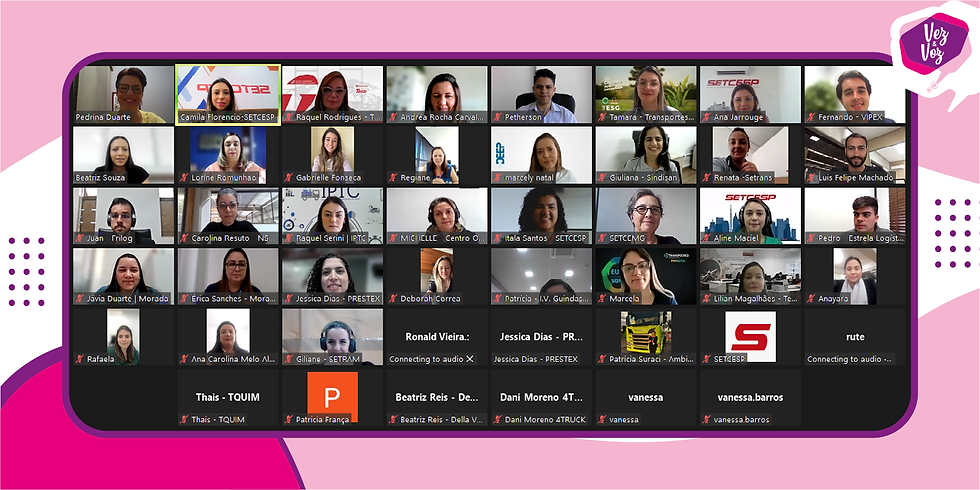Click muted mic icon next to Thais - TQUIM label
980x490 pixels.
coord(184,419)
